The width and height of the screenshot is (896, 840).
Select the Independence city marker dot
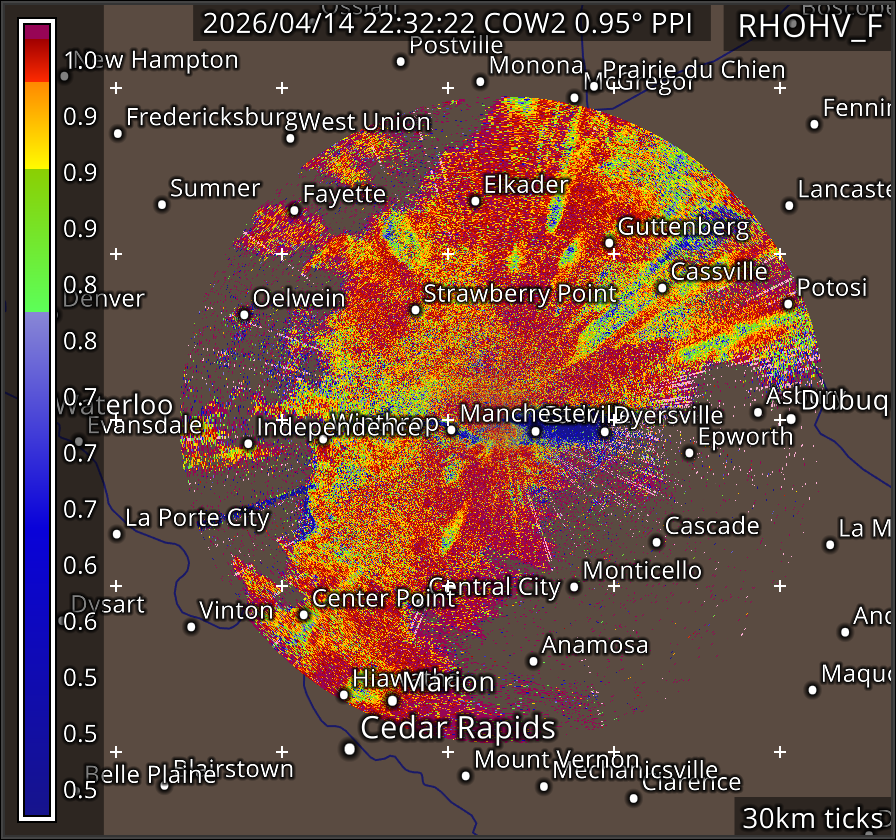pyautogui.click(x=248, y=444)
